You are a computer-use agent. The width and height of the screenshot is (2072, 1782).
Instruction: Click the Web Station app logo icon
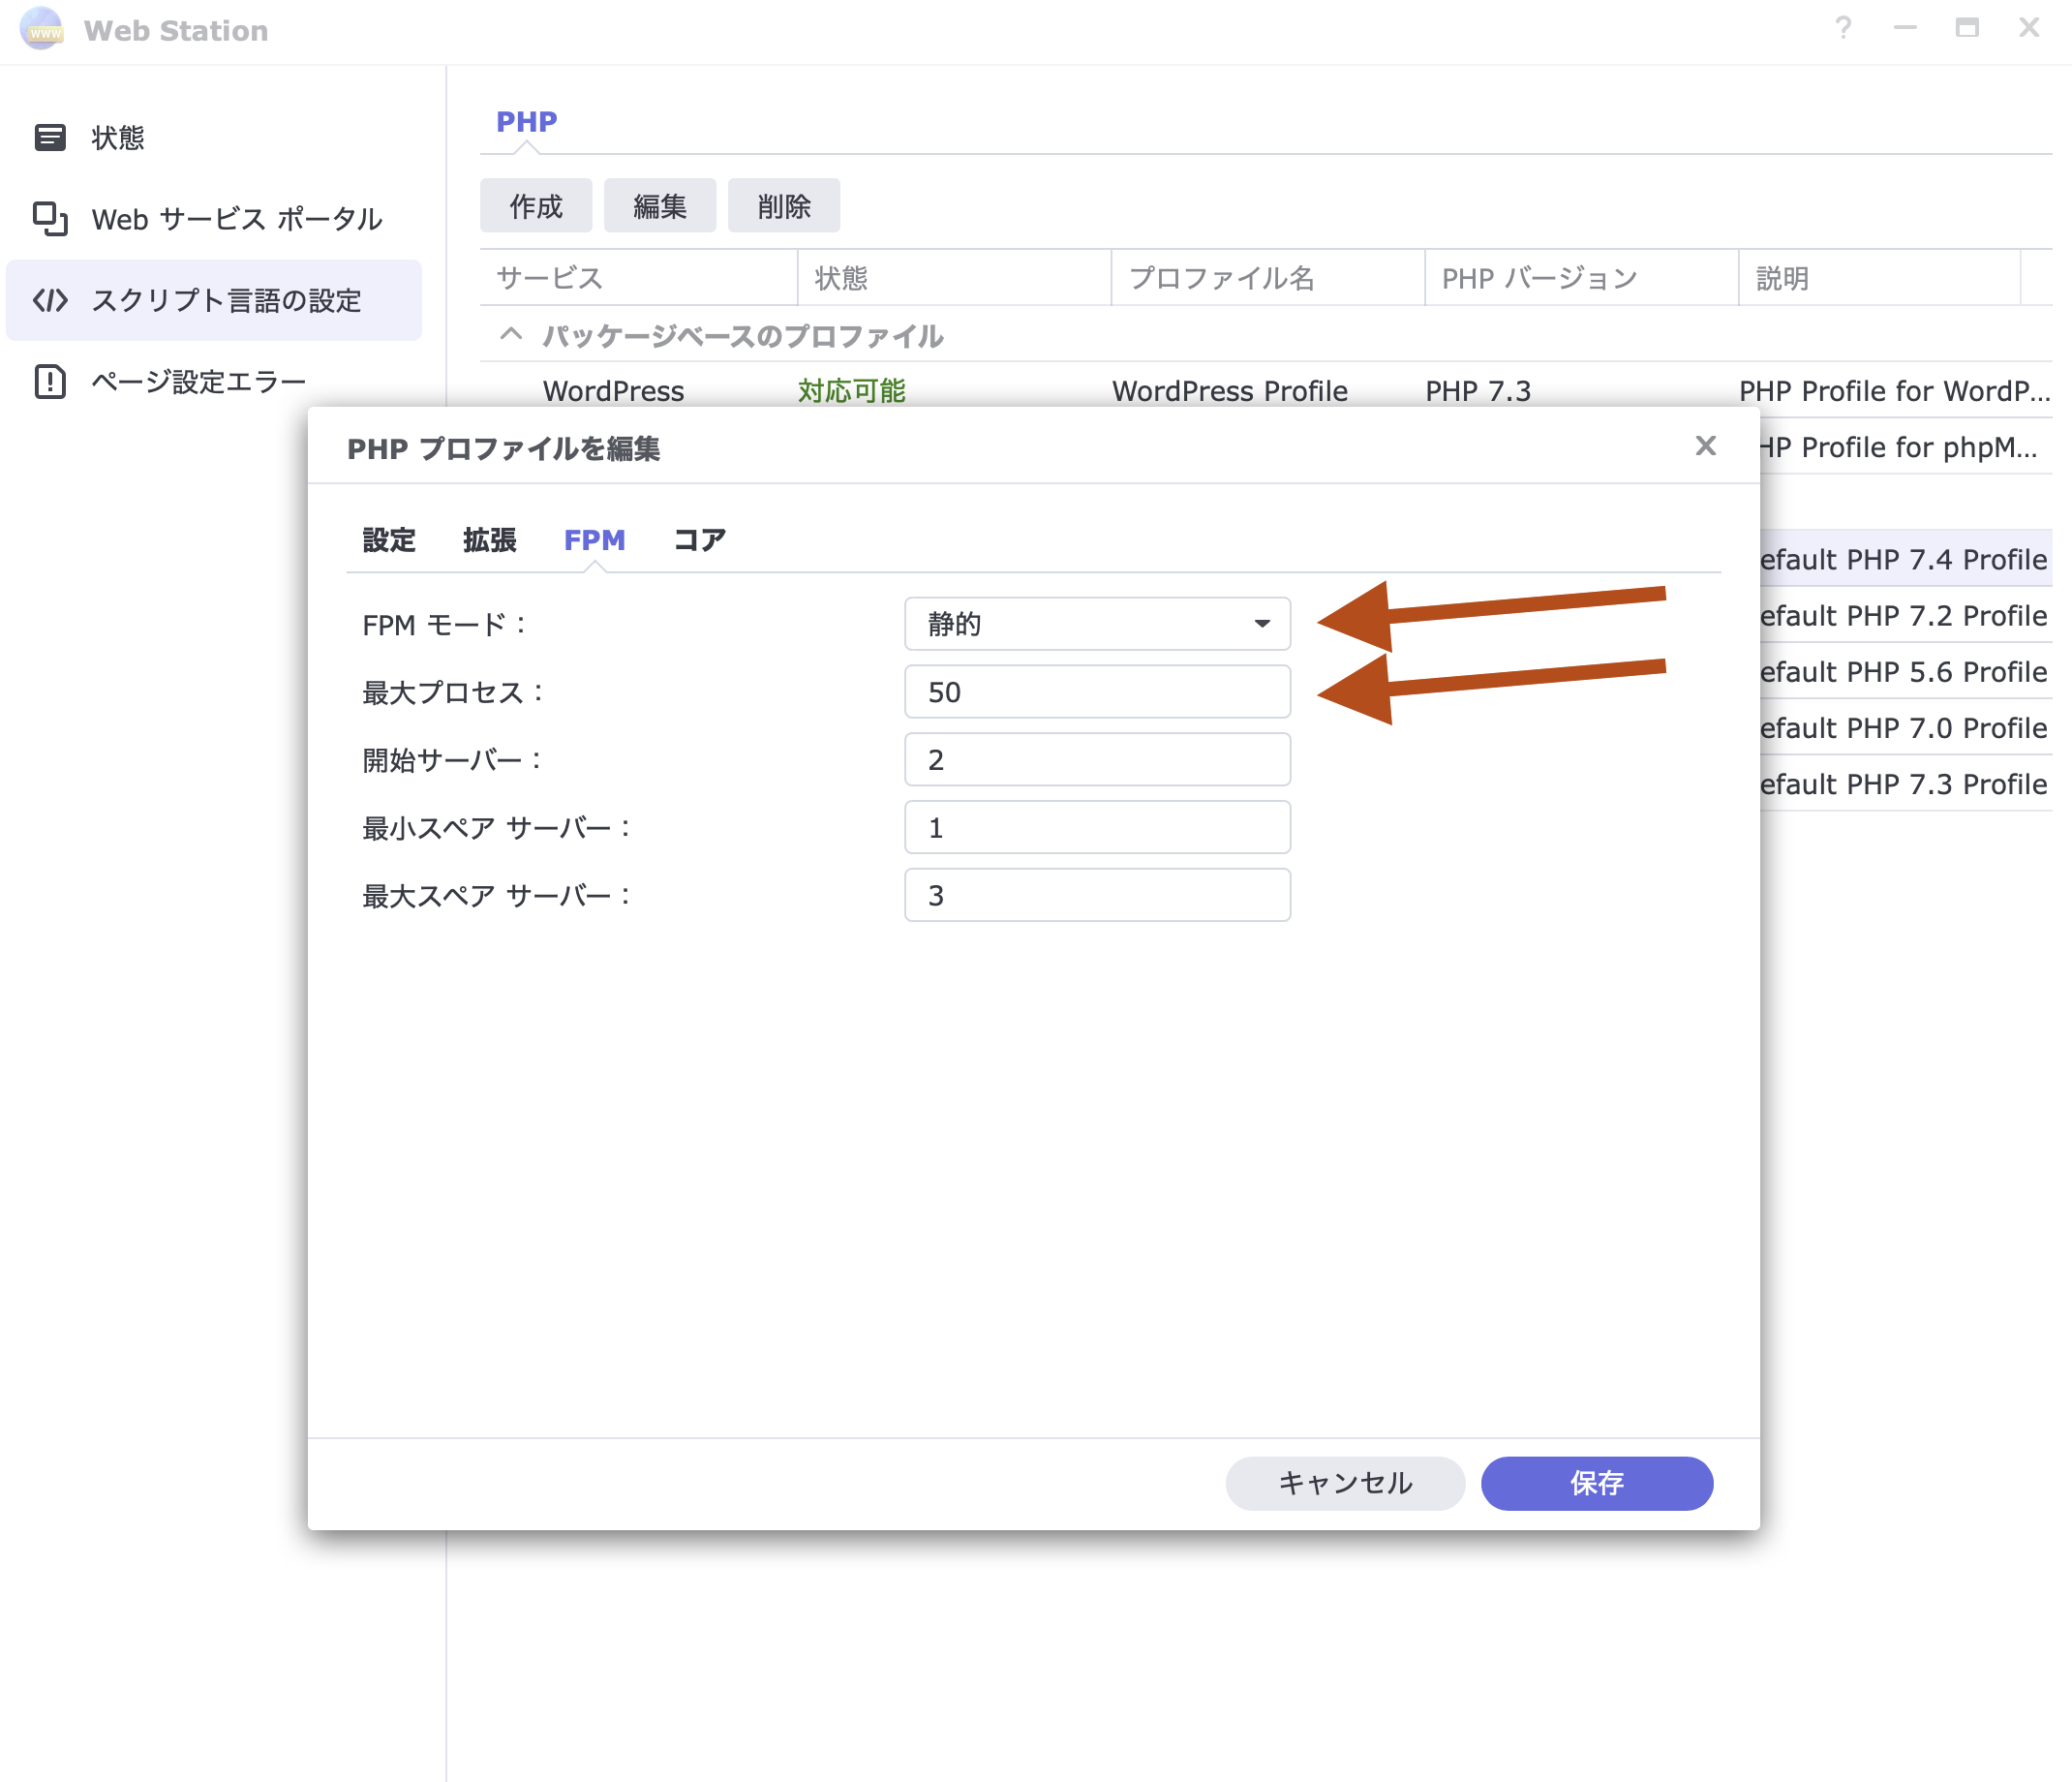click(41, 29)
